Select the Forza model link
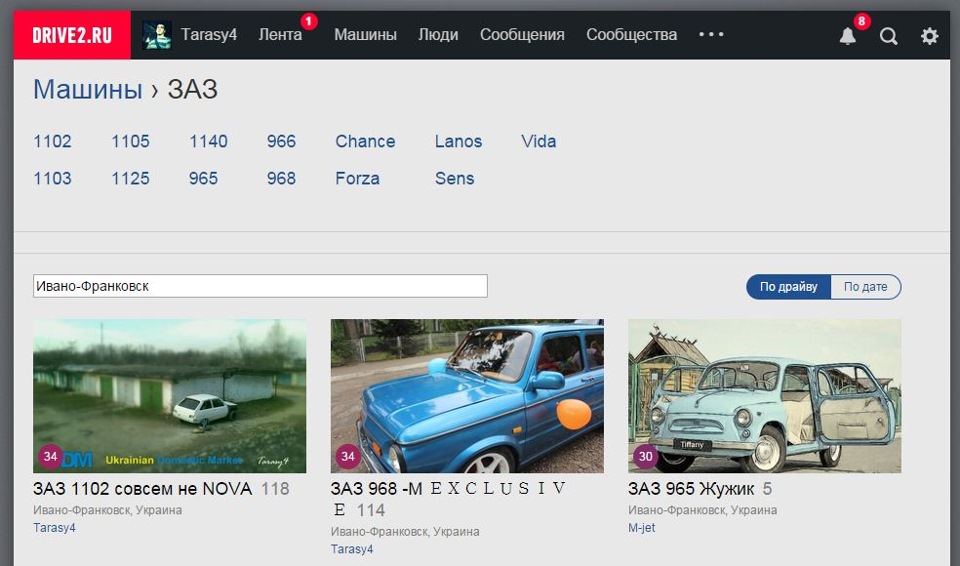 (x=358, y=178)
